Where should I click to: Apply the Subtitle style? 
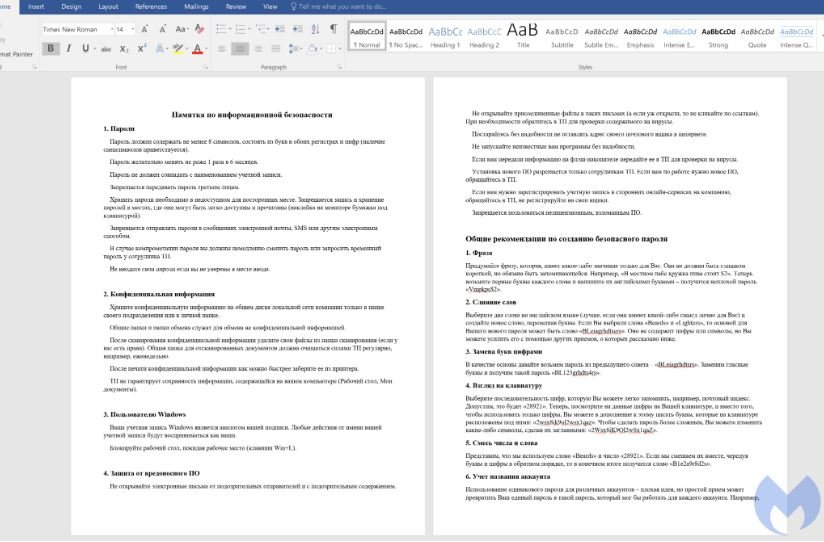pyautogui.click(x=562, y=37)
